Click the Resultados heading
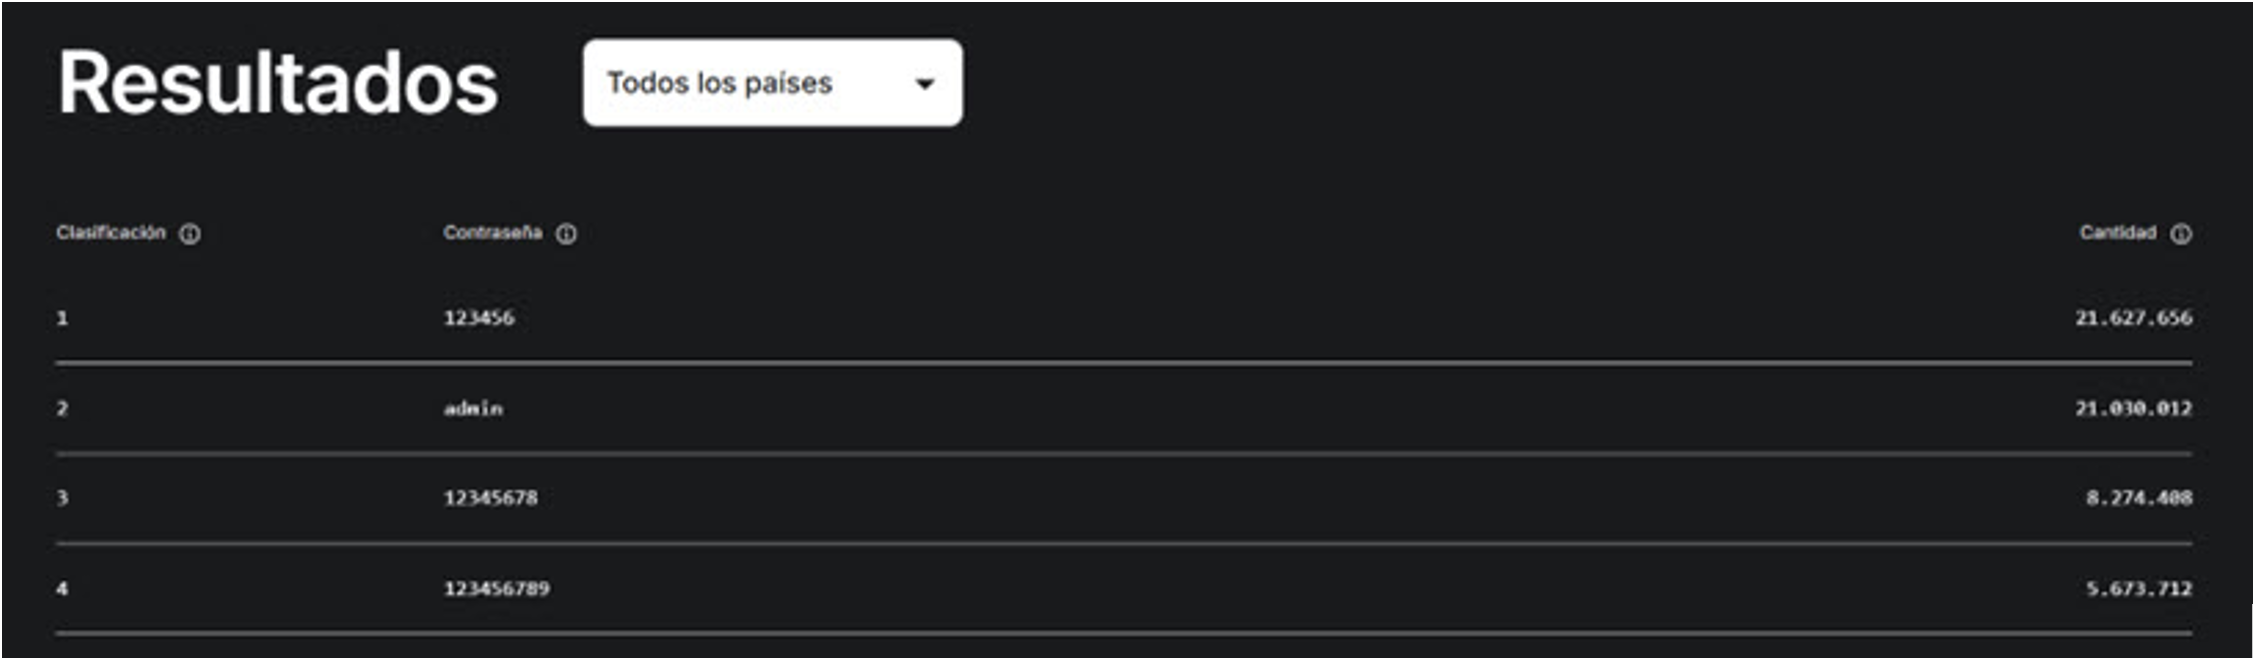The height and width of the screenshot is (658, 2254). click(x=278, y=84)
